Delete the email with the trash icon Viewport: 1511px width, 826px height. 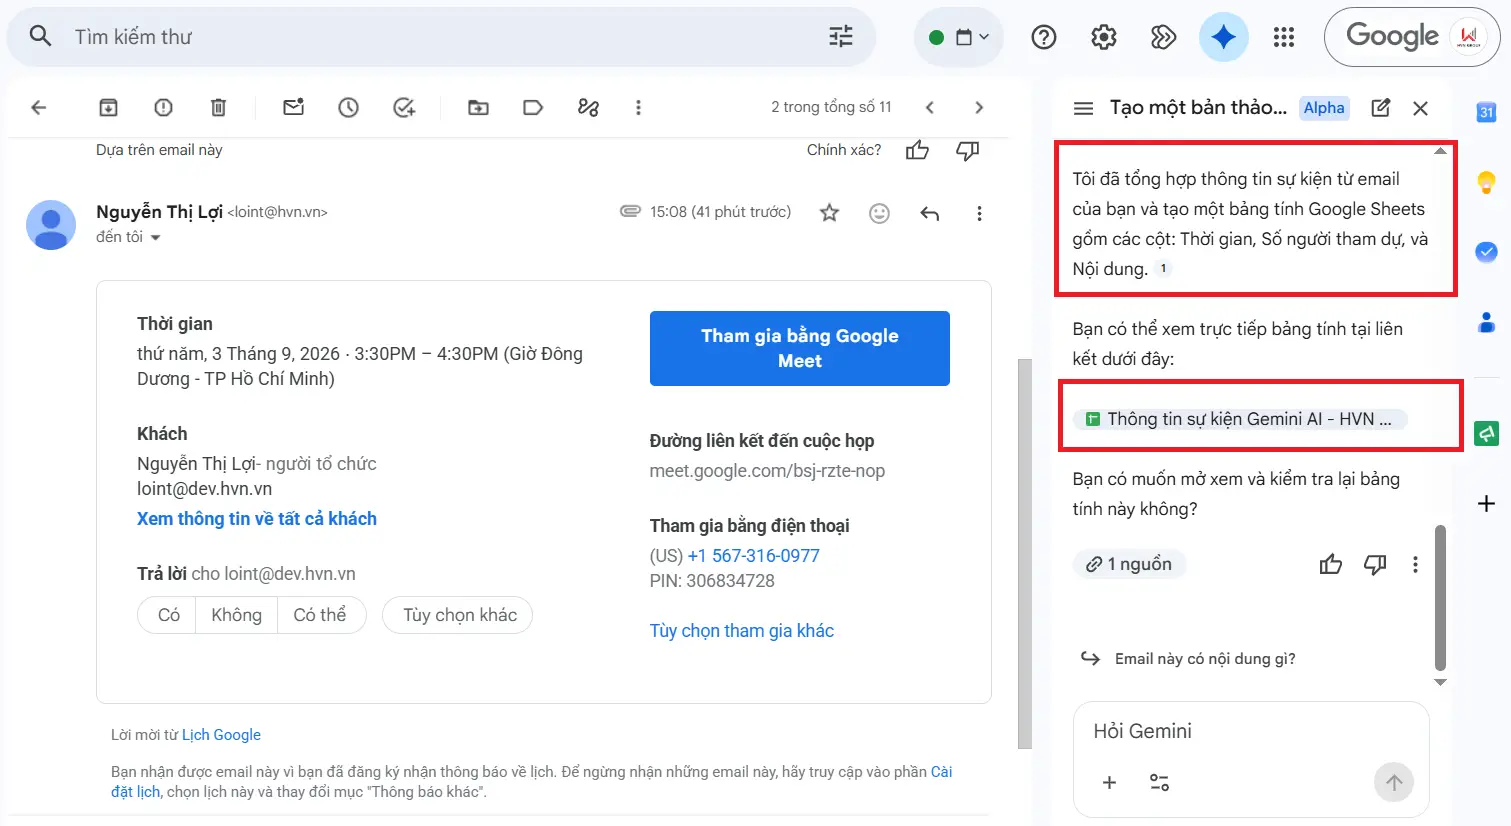pos(218,107)
